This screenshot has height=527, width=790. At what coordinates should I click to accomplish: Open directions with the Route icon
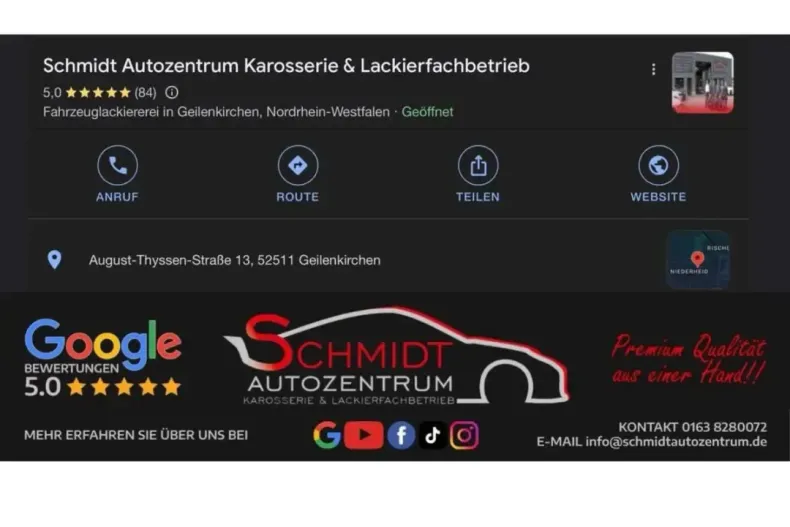click(x=298, y=165)
